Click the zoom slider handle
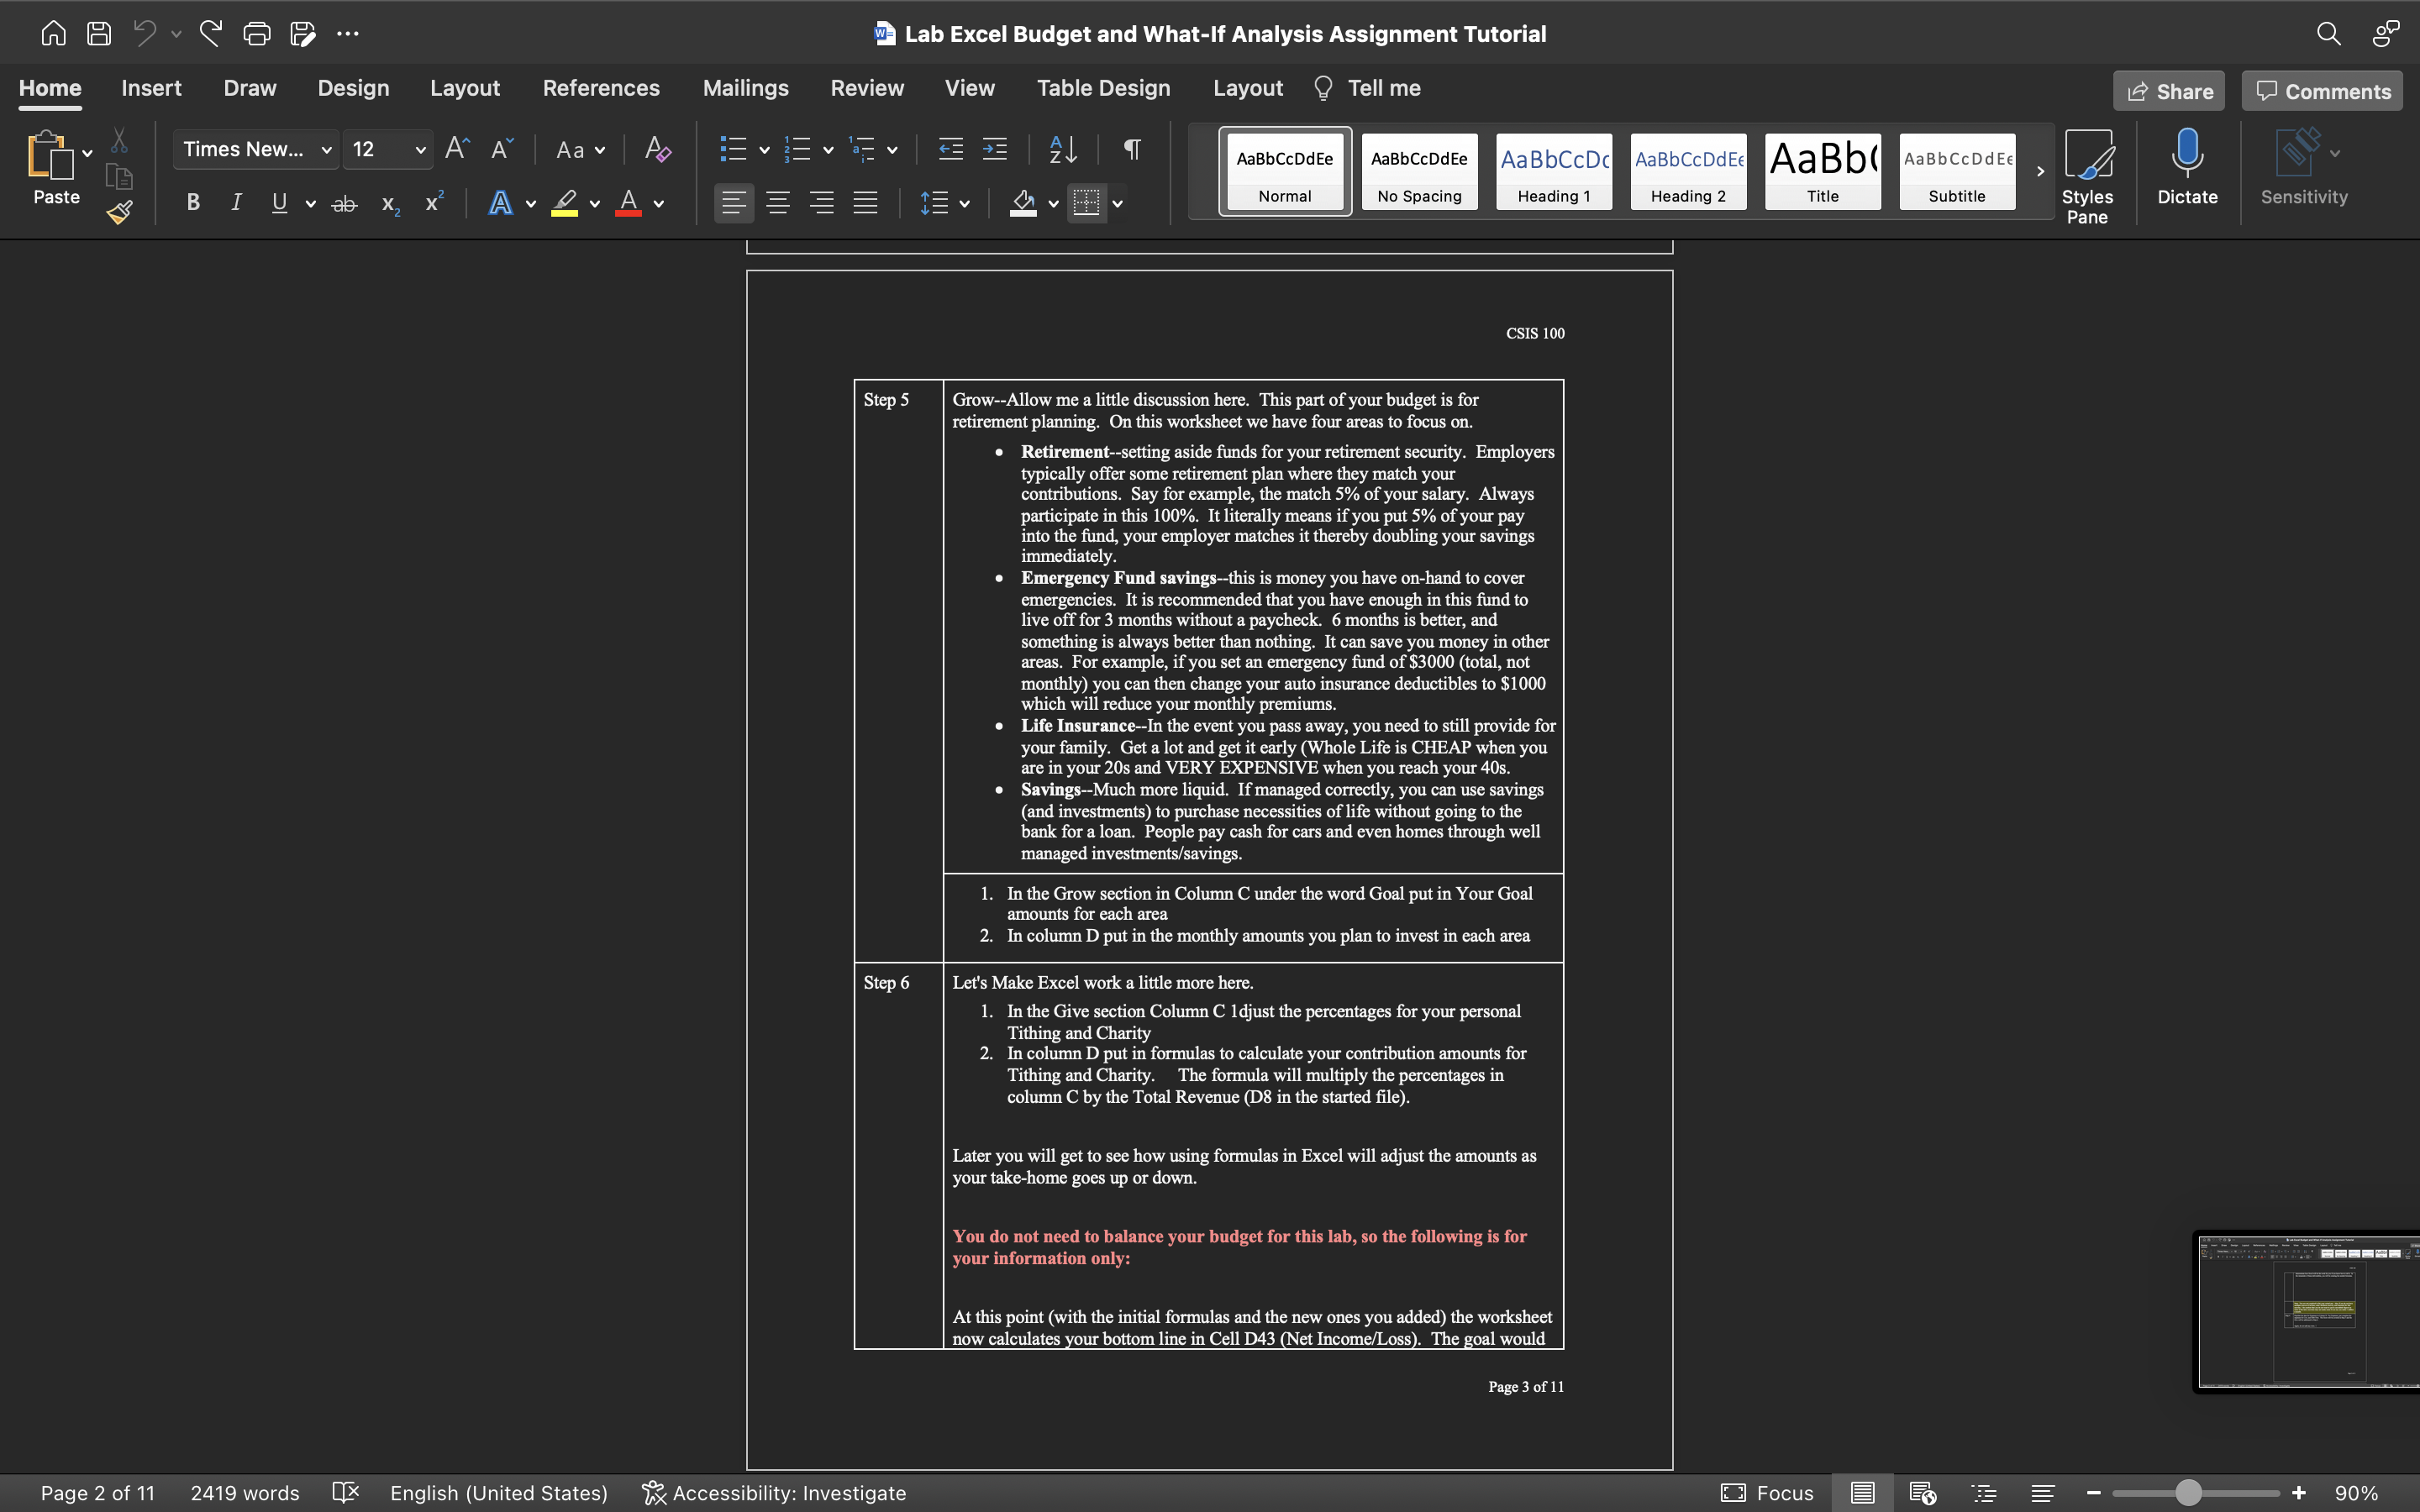Image resolution: width=2420 pixels, height=1512 pixels. point(2188,1492)
